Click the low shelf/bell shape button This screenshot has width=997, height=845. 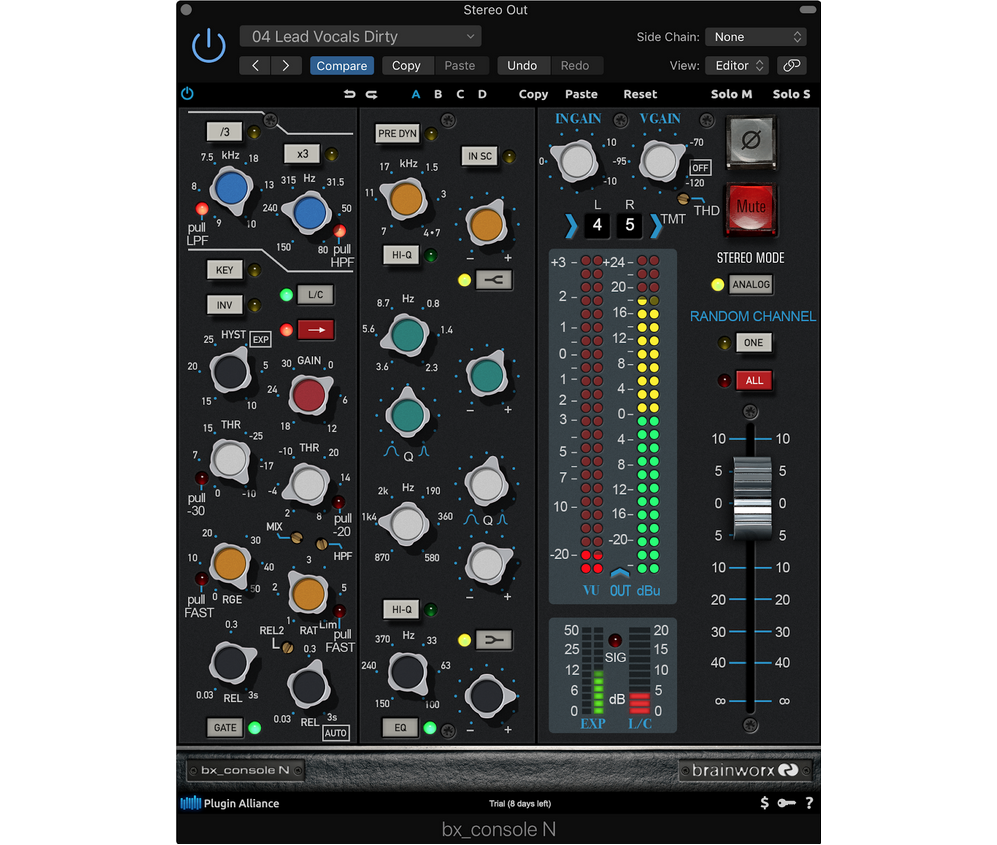point(493,640)
